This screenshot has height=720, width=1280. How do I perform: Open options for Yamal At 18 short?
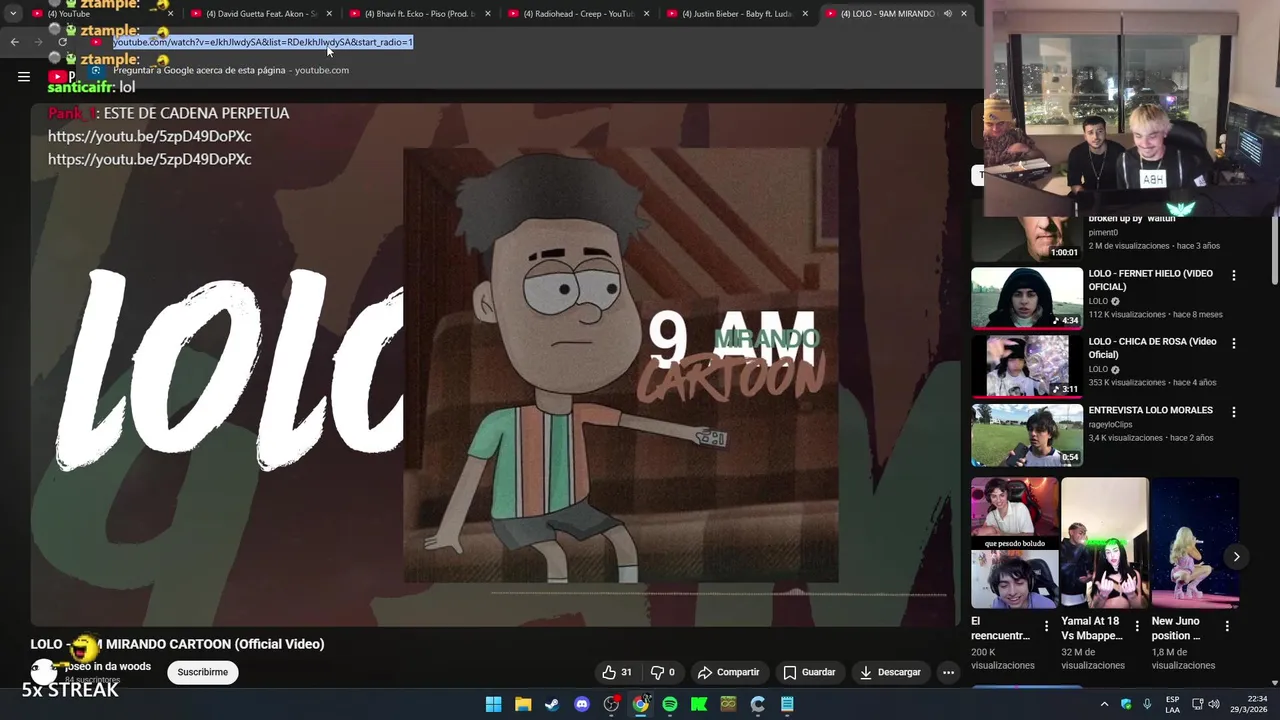[1136, 626]
